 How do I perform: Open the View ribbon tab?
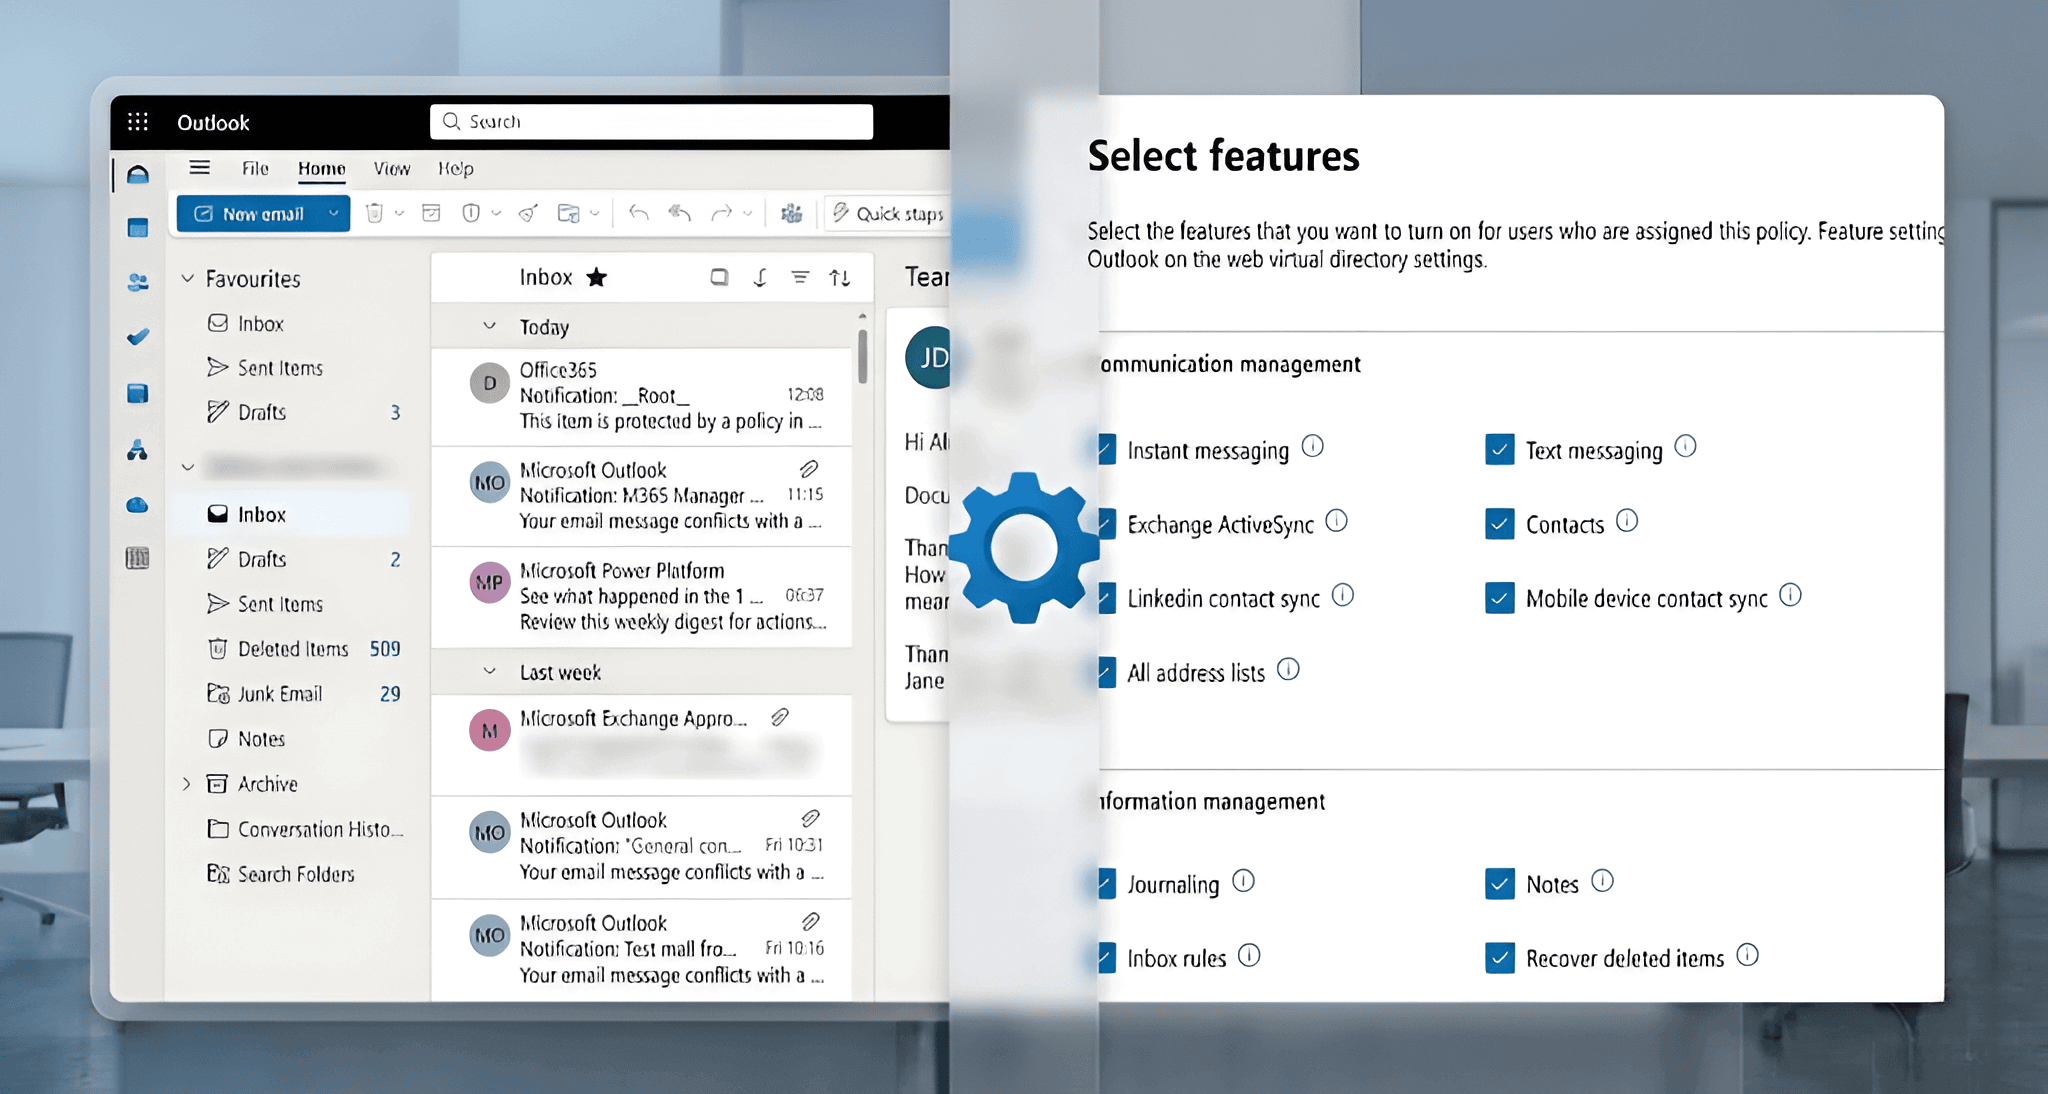pyautogui.click(x=391, y=168)
